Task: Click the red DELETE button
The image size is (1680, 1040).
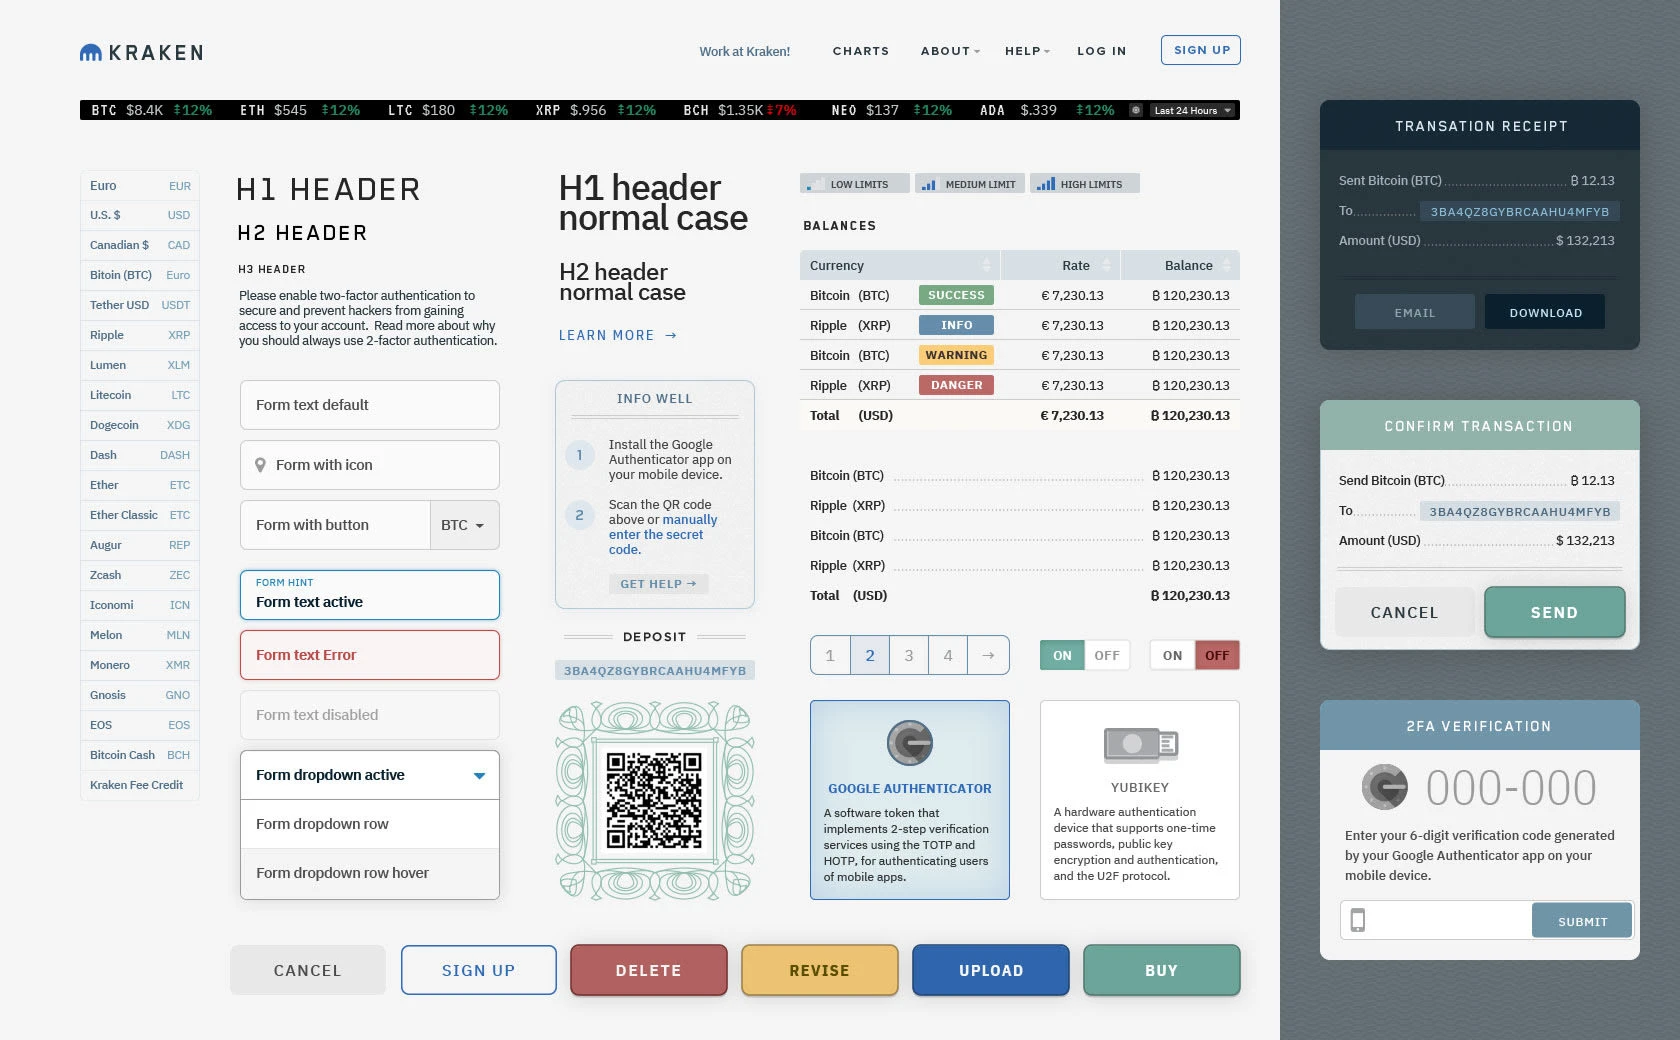Action: pyautogui.click(x=649, y=970)
